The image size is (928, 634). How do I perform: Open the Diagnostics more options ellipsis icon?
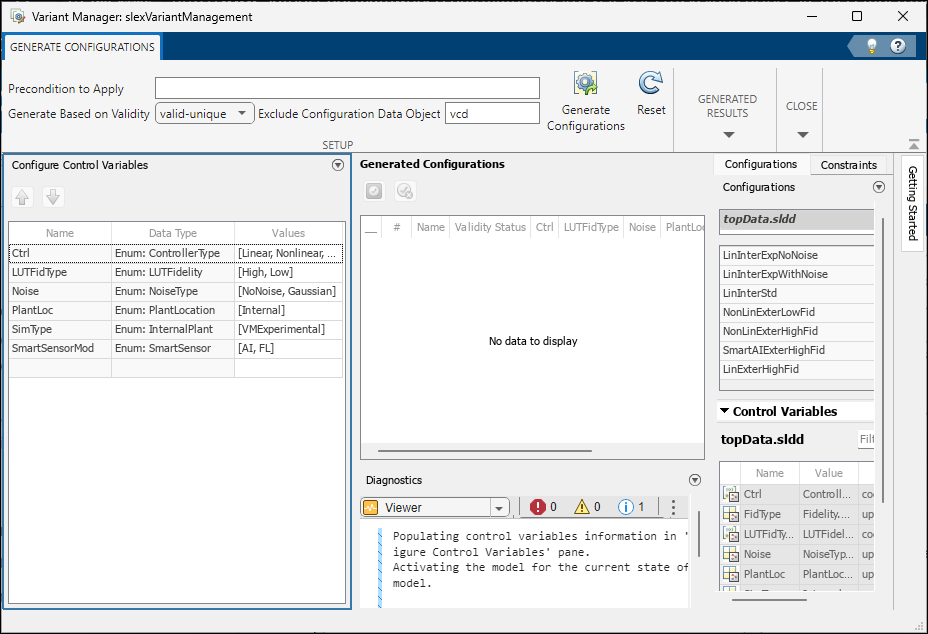[x=672, y=507]
